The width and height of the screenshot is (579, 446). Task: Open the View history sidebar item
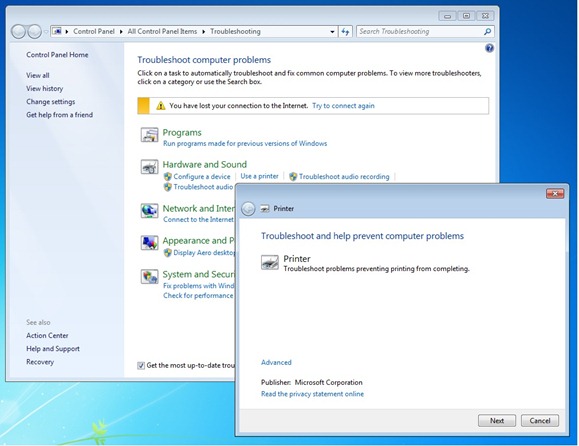(x=44, y=89)
